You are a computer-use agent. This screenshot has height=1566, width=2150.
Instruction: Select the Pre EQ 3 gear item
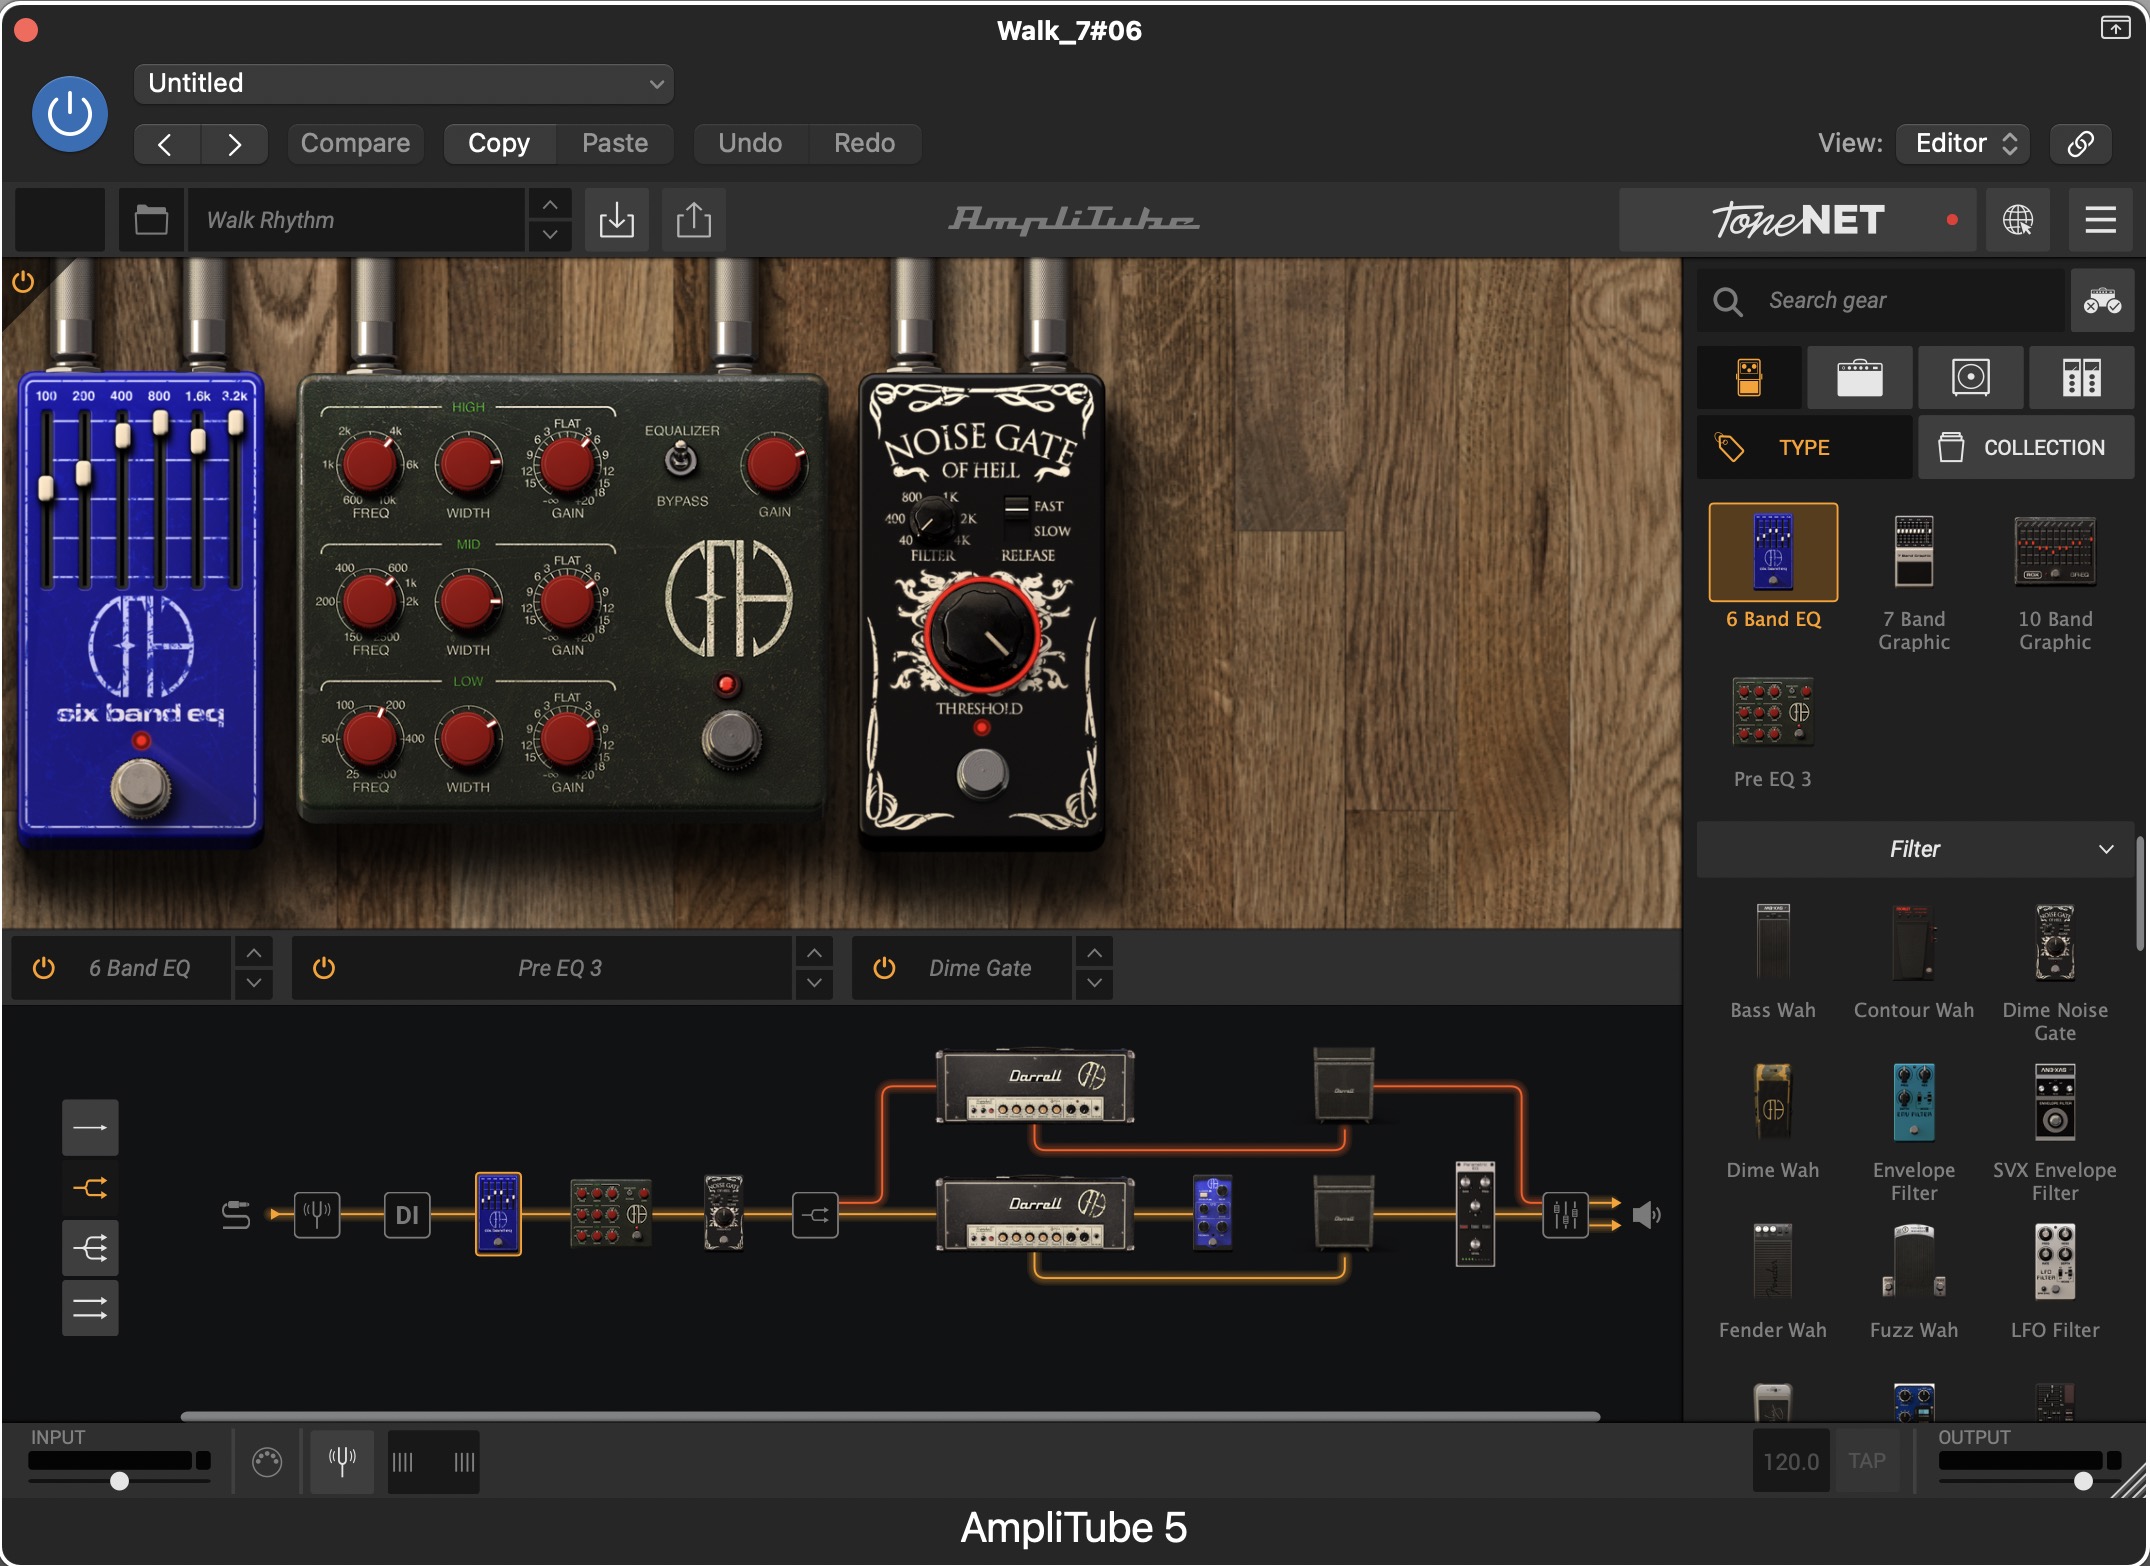pyautogui.click(x=1773, y=712)
